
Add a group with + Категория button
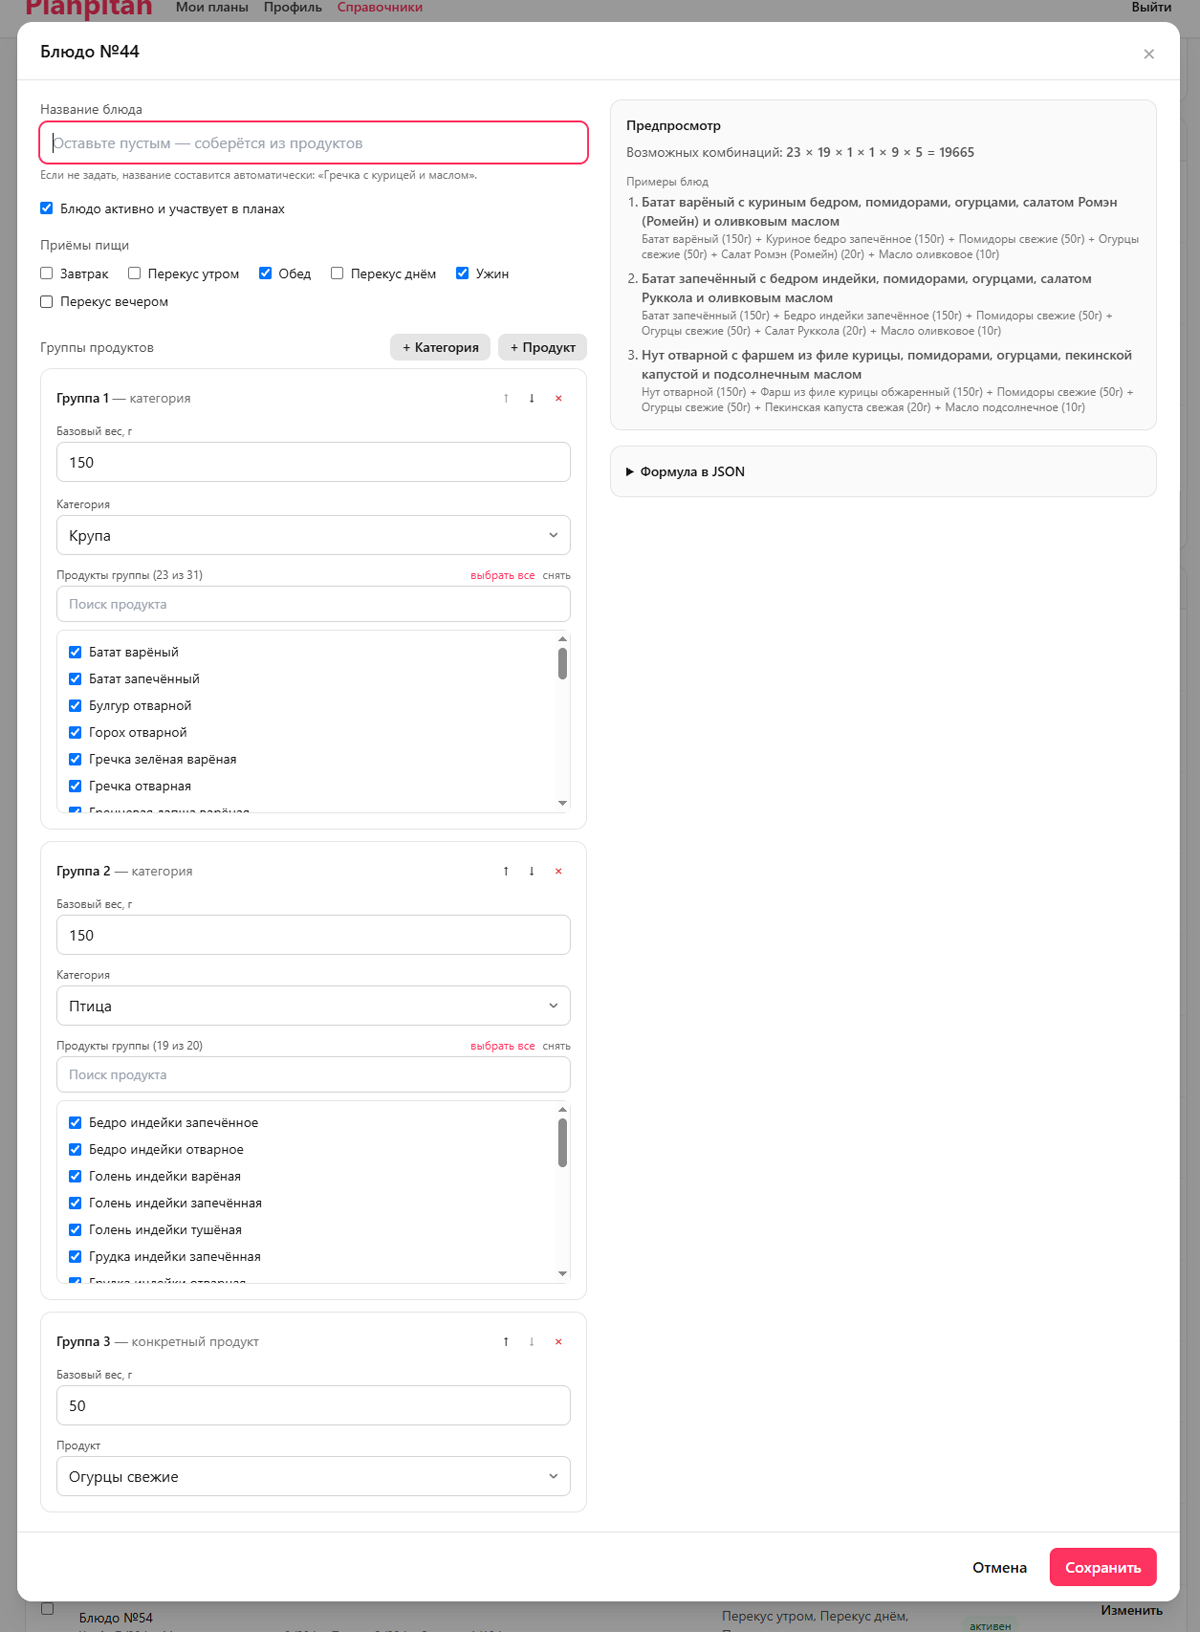coord(440,347)
